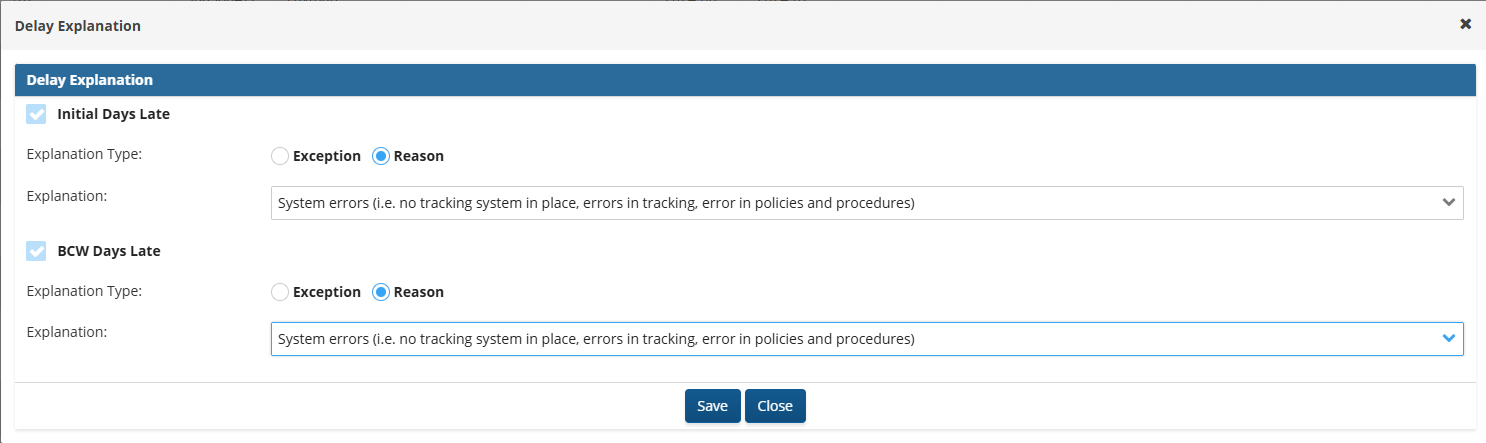Image resolution: width=1486 pixels, height=443 pixels.
Task: Toggle the Initial Days Late checkbox
Action: 36,114
